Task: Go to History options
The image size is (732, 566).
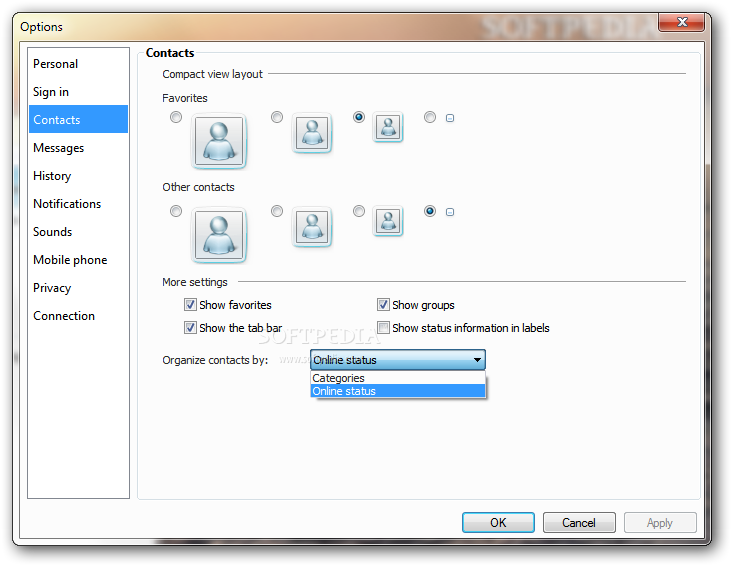Action: click(x=78, y=176)
